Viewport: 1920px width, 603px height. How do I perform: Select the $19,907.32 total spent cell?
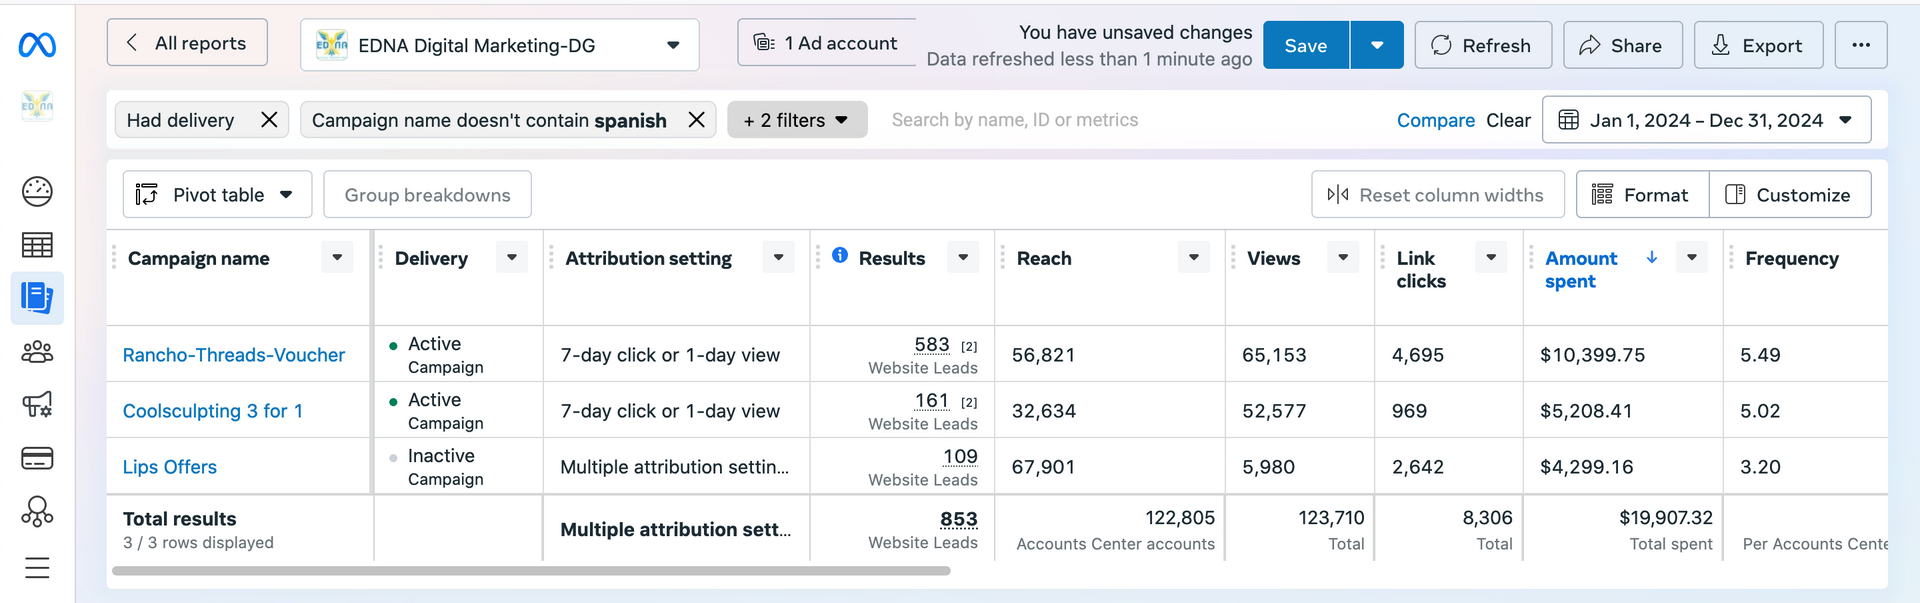[x=1666, y=518]
